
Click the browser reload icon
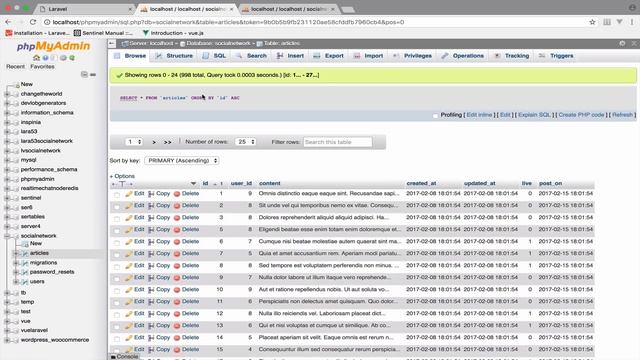point(33,22)
